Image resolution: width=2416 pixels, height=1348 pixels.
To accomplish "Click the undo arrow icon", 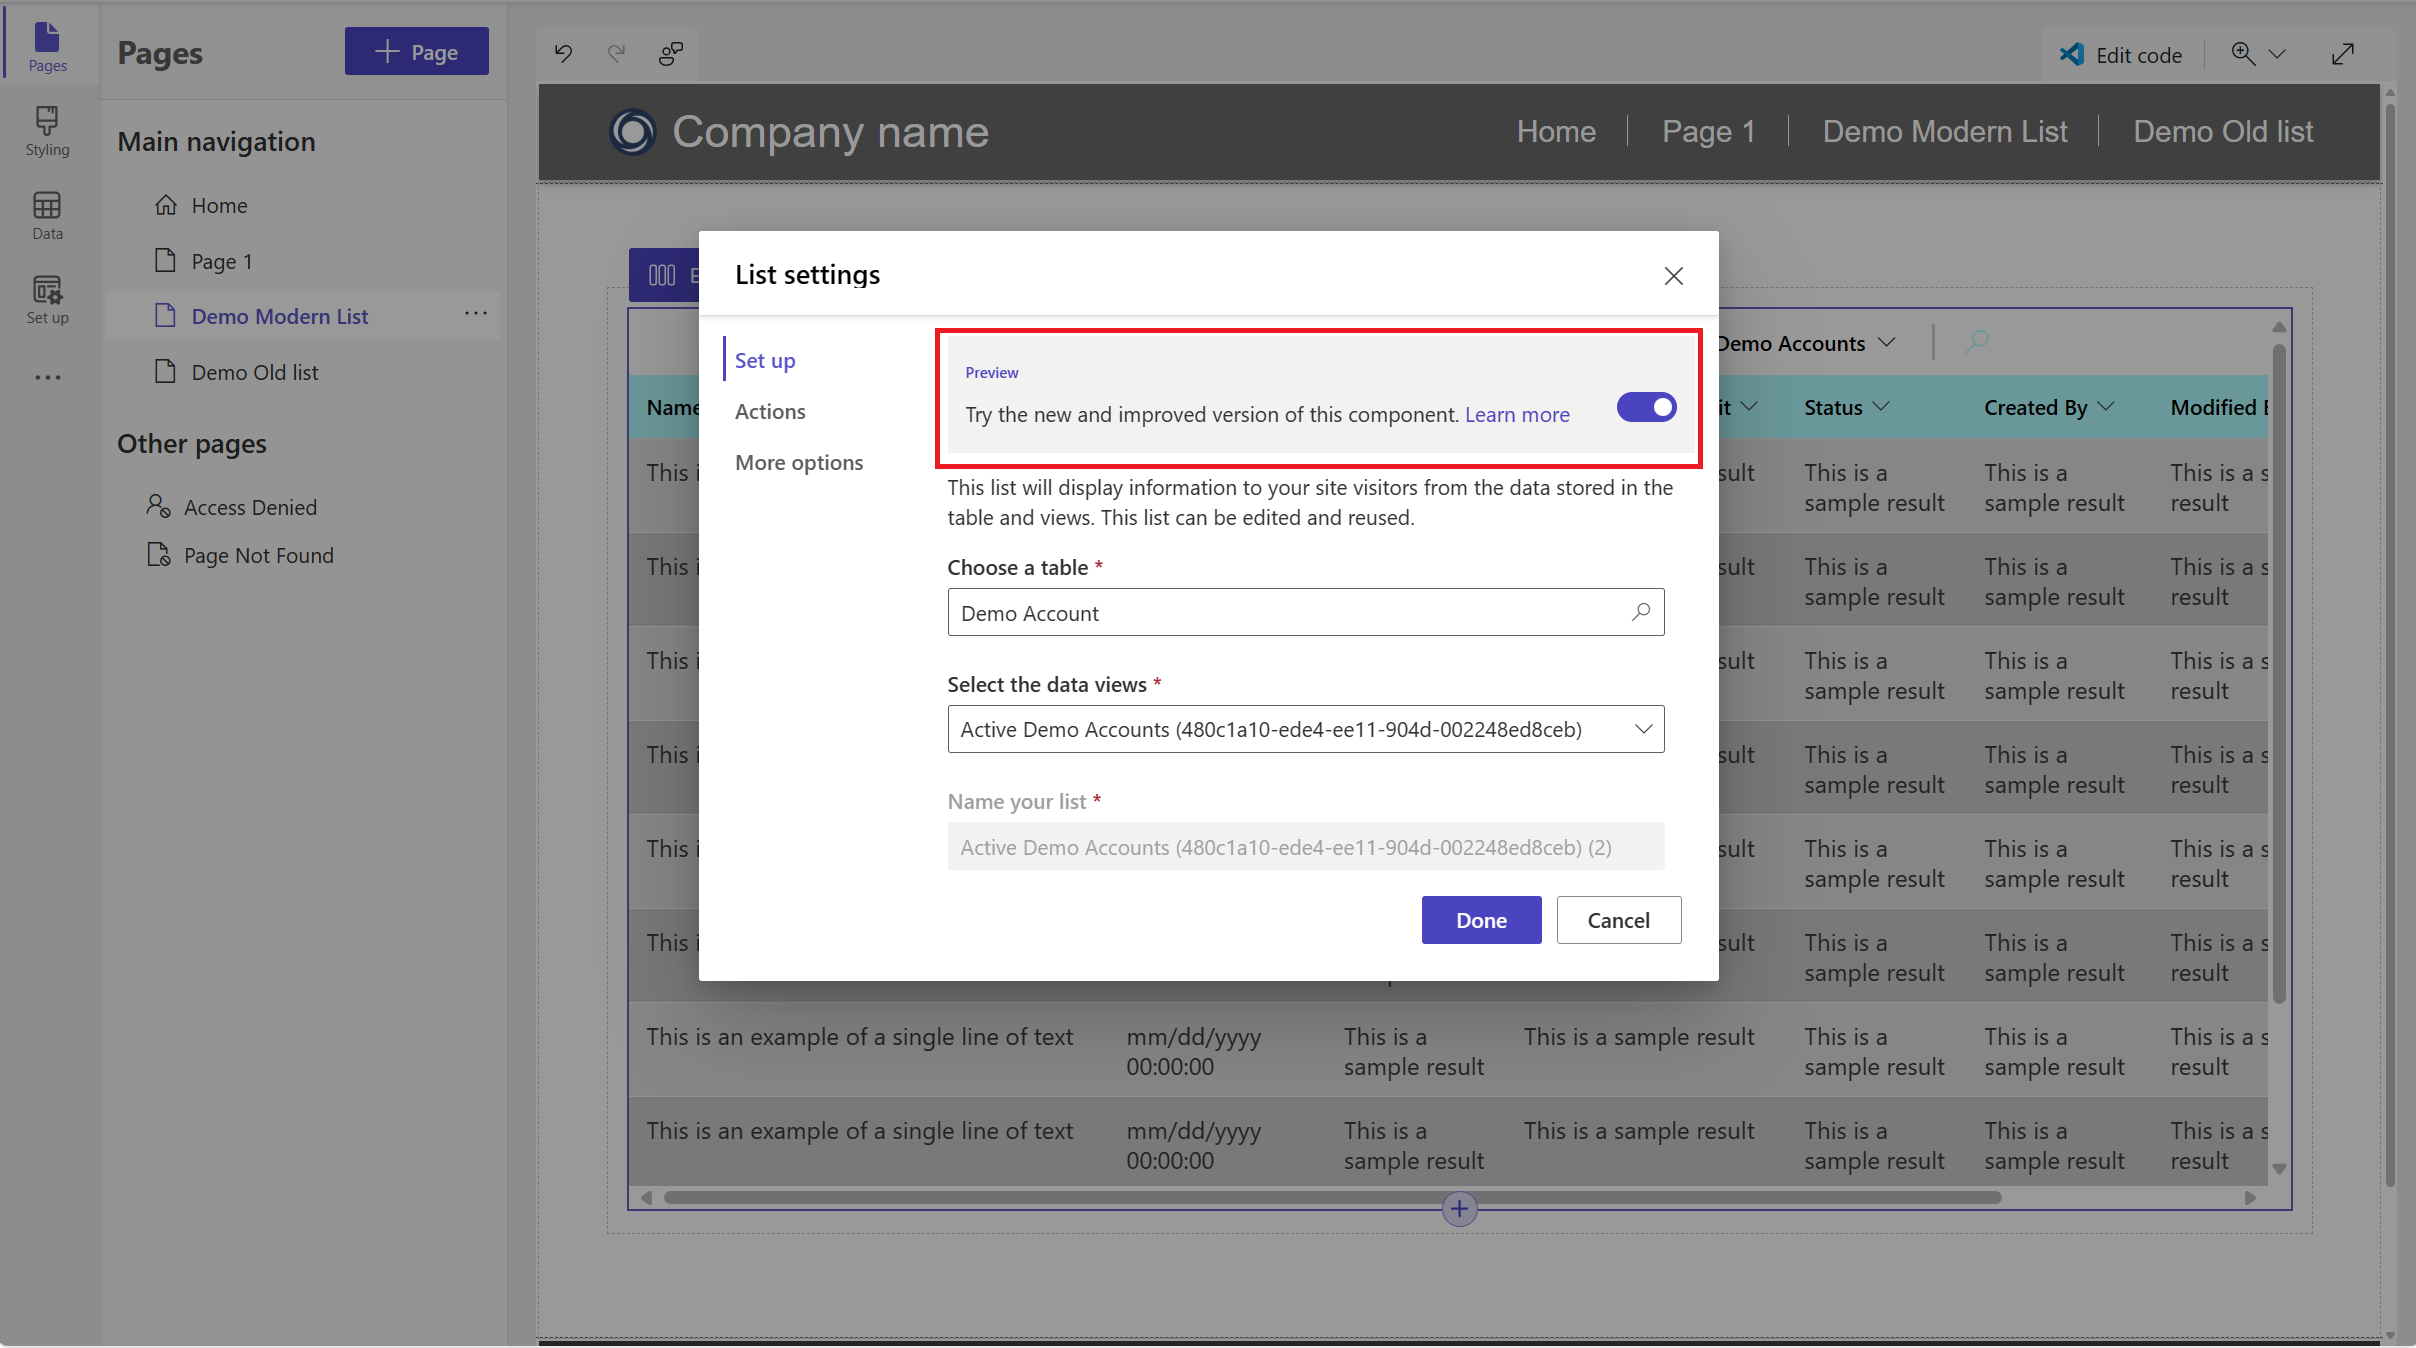I will (x=564, y=53).
